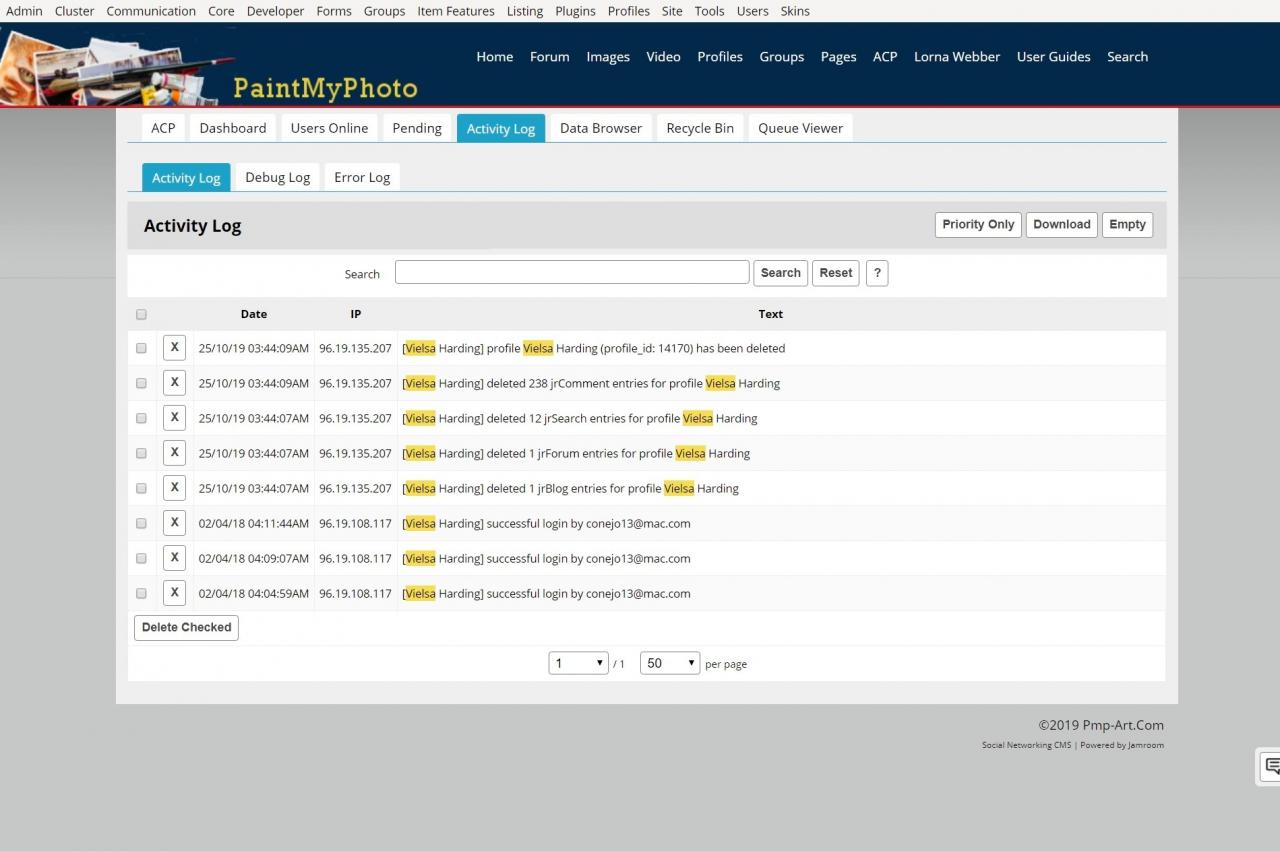Remove the 12 jrSearch entries log row
This screenshot has width=1280, height=851.
coord(174,418)
